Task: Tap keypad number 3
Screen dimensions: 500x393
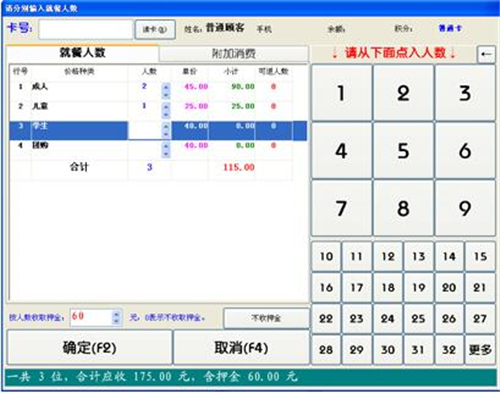Action: coord(465,93)
